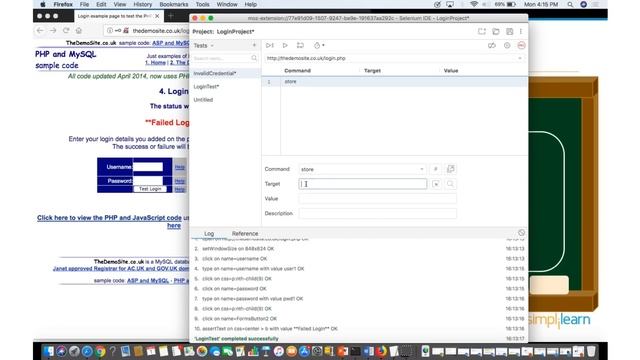Go back in Firefox browser

(x=40, y=31)
